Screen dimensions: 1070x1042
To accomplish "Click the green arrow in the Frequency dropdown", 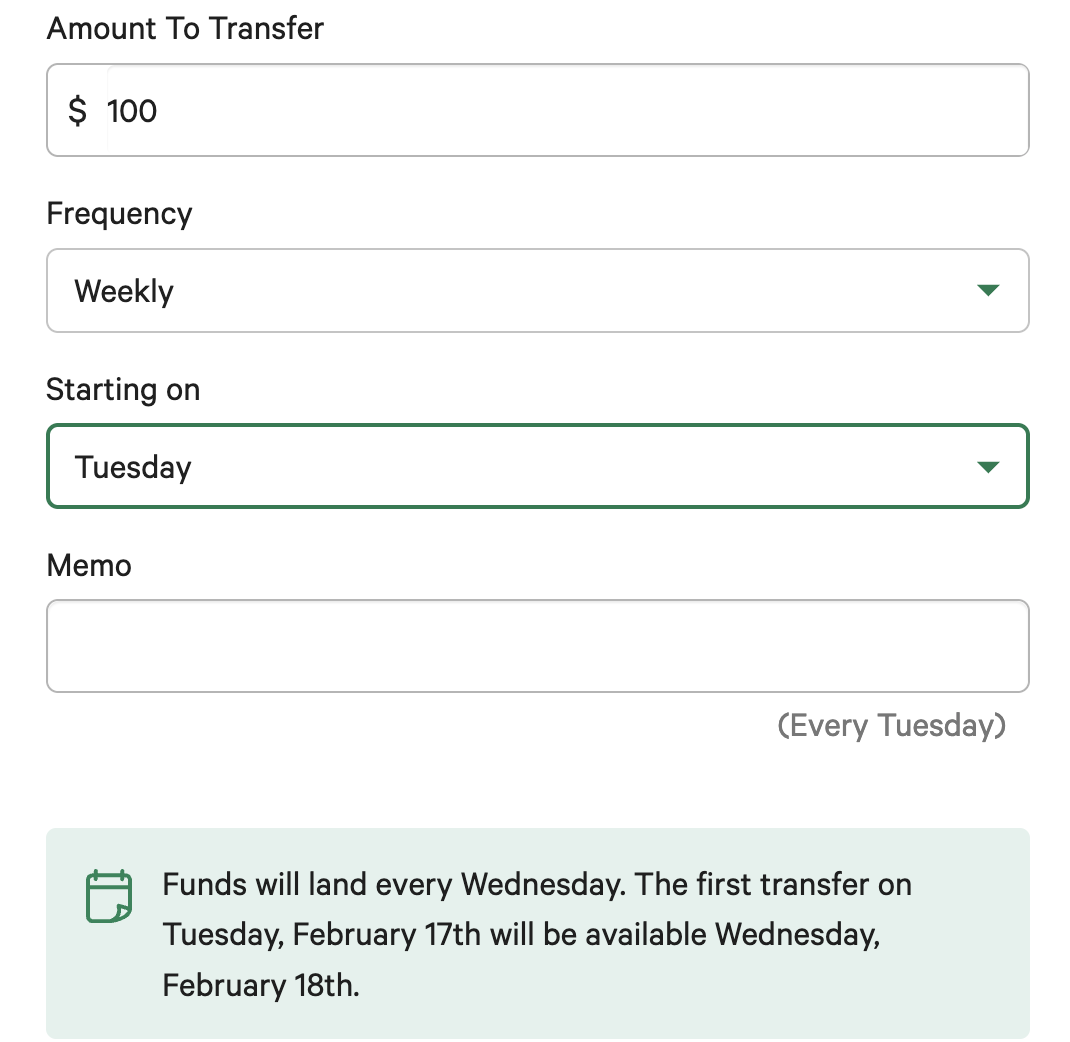I will pos(987,291).
